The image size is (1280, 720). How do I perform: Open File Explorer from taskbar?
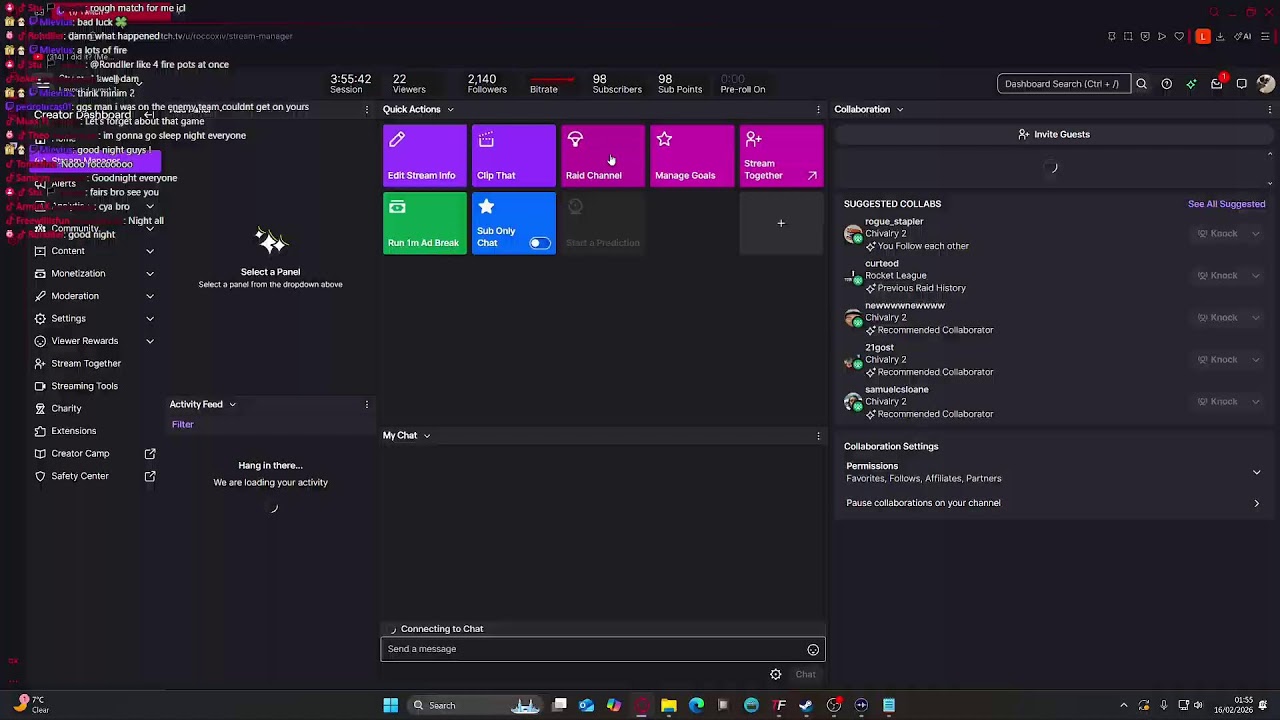[669, 706]
